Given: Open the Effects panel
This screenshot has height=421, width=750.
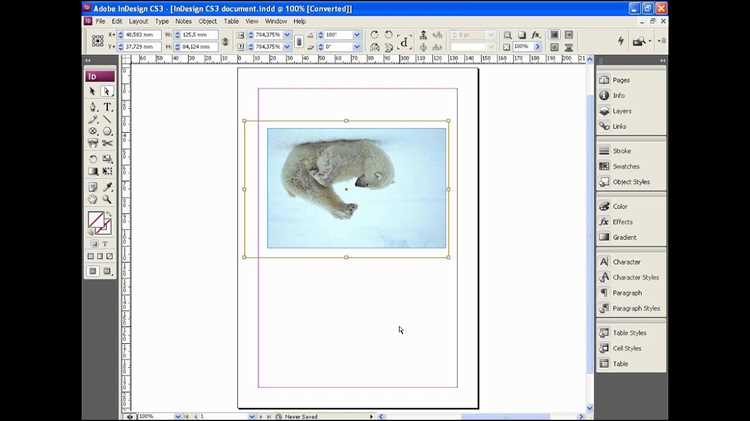Looking at the screenshot, I should pos(622,222).
